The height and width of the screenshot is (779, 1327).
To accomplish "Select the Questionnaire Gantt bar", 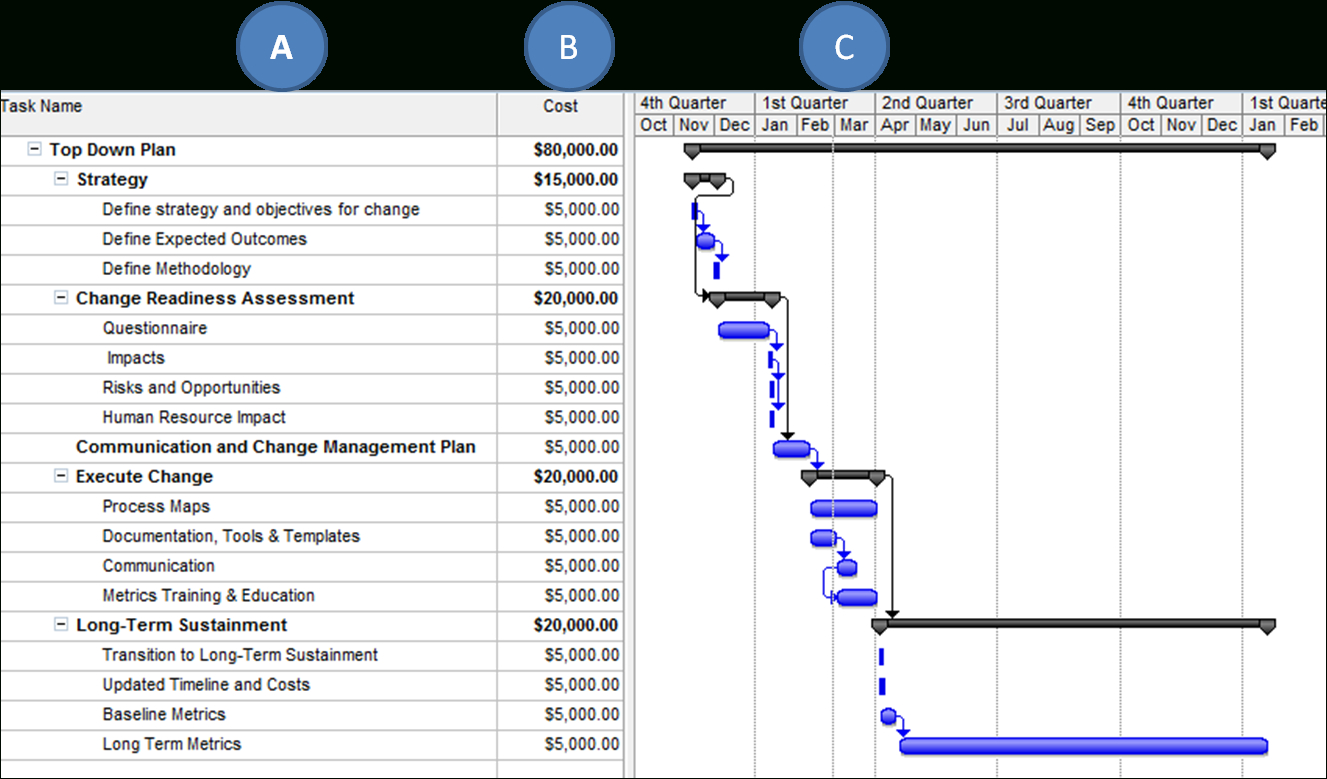I will click(745, 330).
